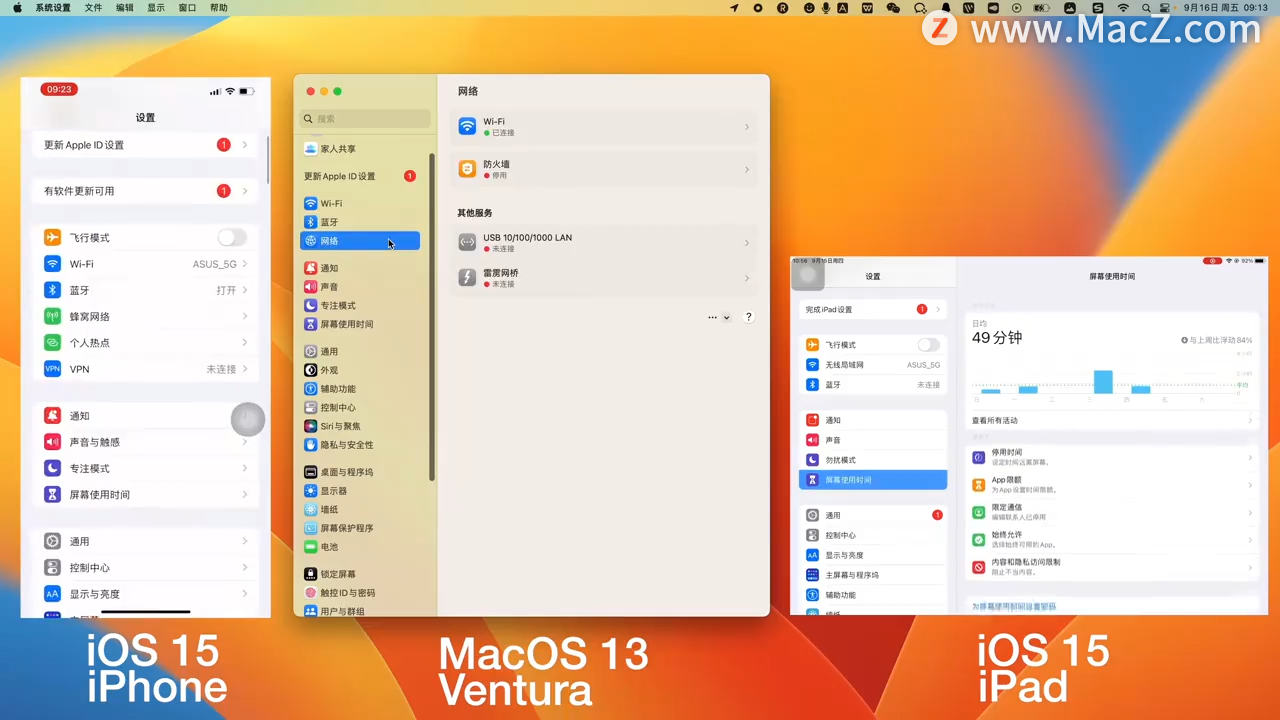Open 个人热点 on the iPhone settings
1280x720 pixels.
(x=145, y=343)
